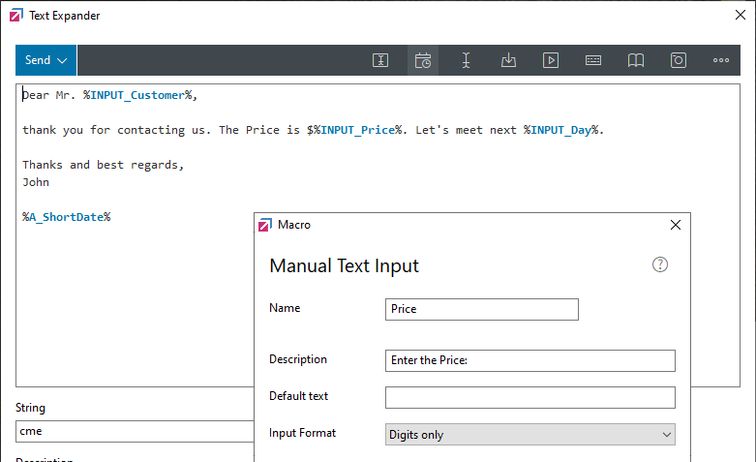Open the three-dot more options menu
The height and width of the screenshot is (462, 756).
[x=721, y=60]
